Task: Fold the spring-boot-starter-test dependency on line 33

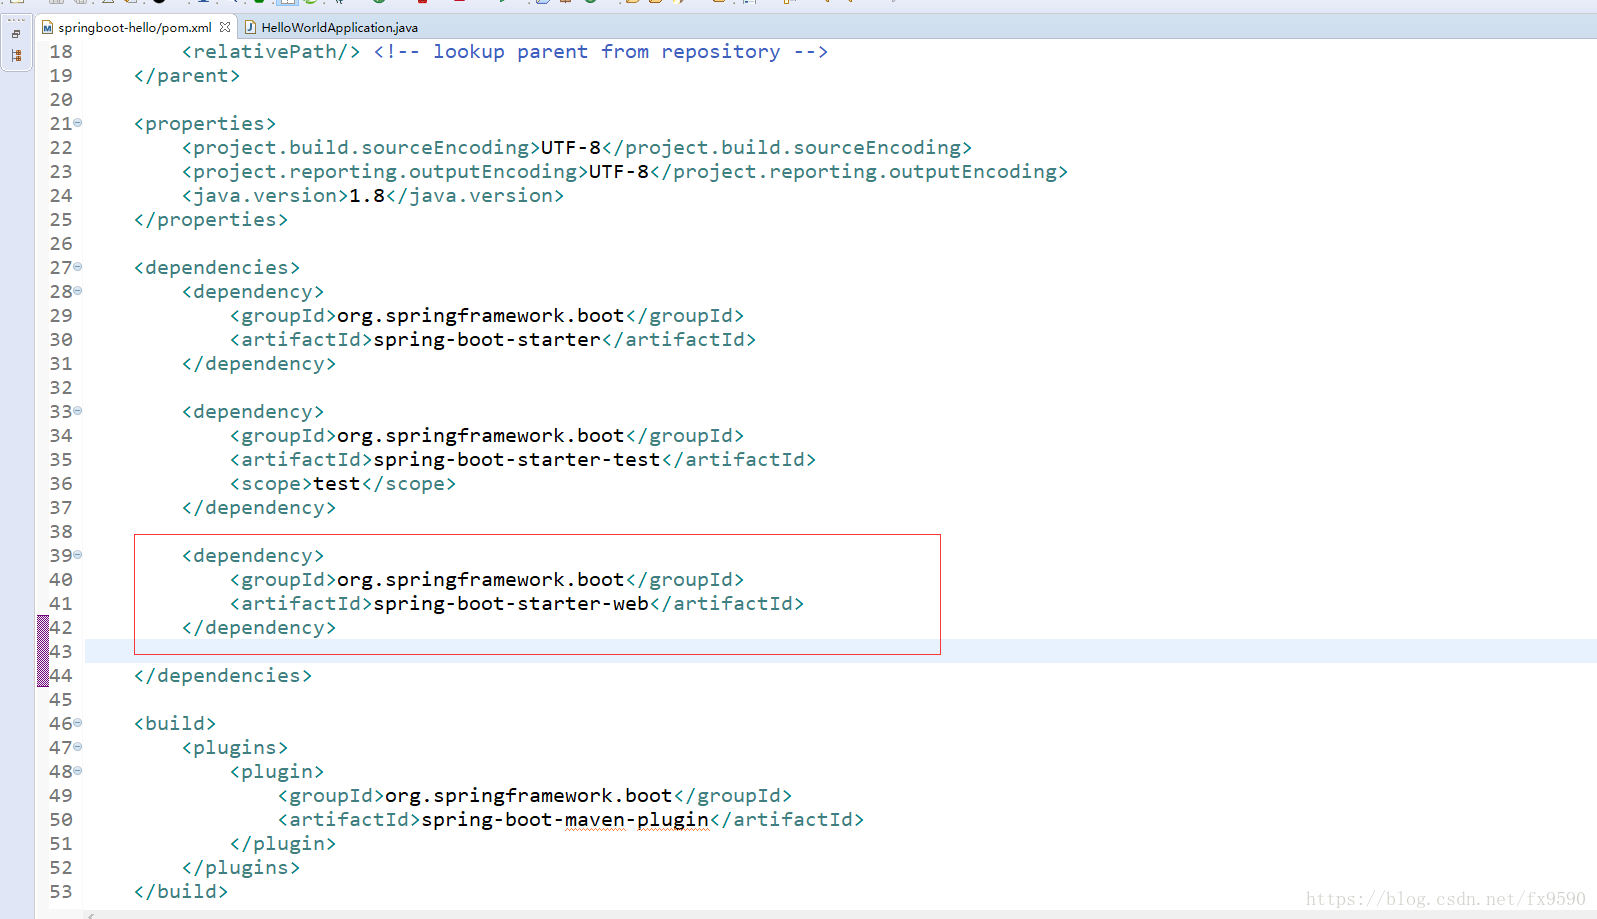Action: coord(78,411)
